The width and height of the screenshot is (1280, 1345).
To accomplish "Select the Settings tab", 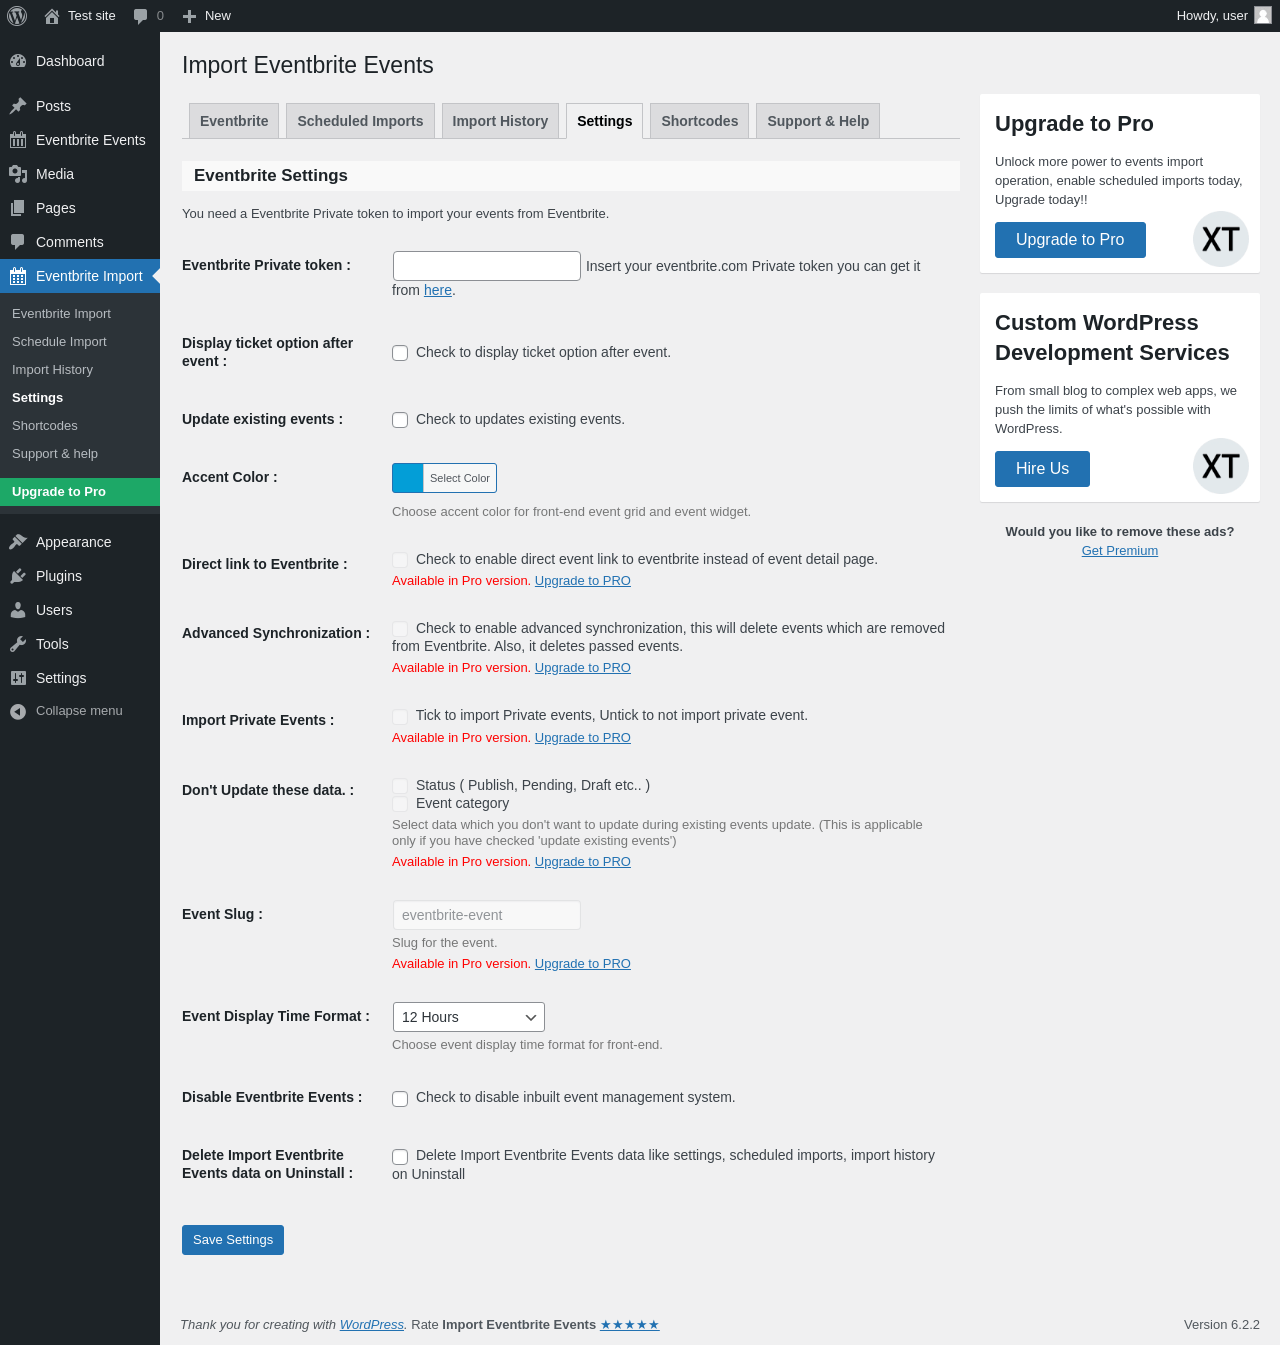I will [x=605, y=121].
